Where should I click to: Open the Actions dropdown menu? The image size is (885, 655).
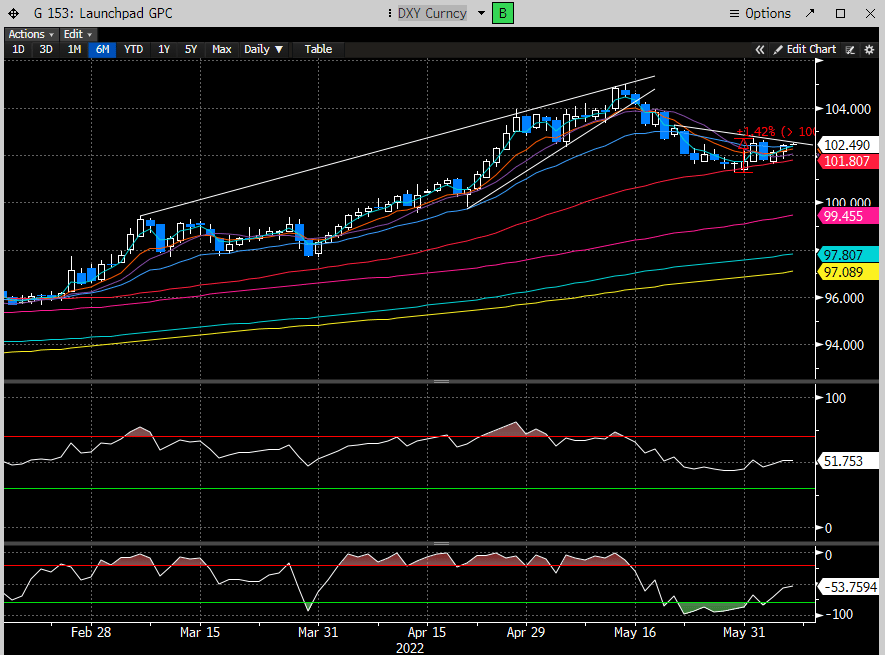click(28, 34)
